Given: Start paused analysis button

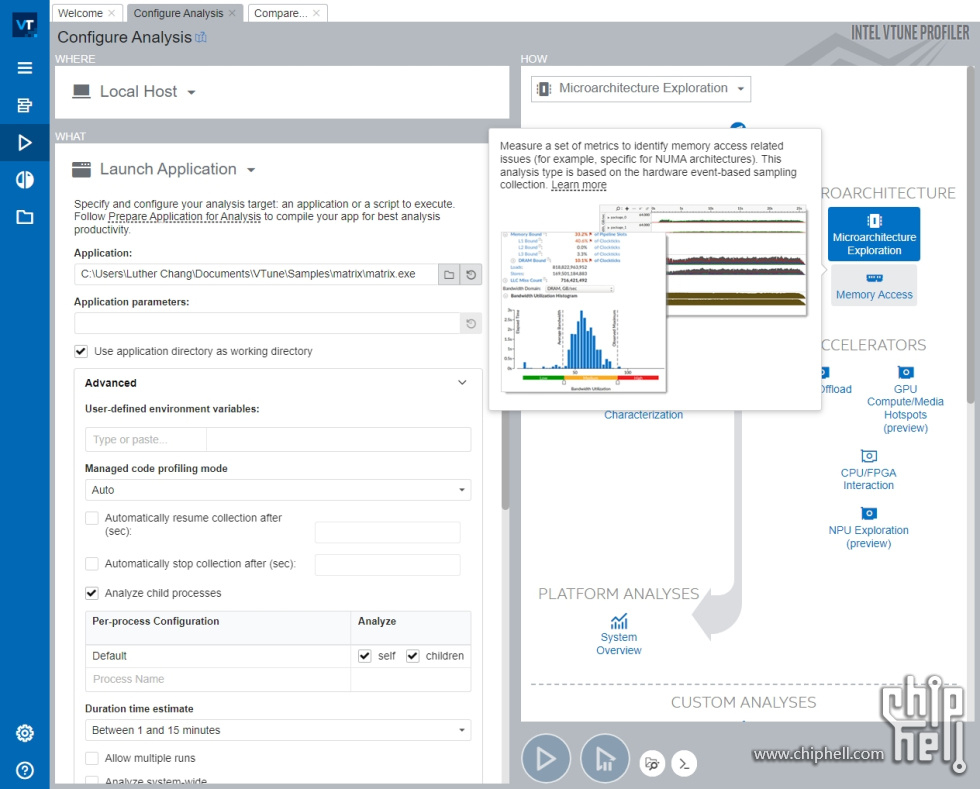Looking at the screenshot, I should point(604,758).
